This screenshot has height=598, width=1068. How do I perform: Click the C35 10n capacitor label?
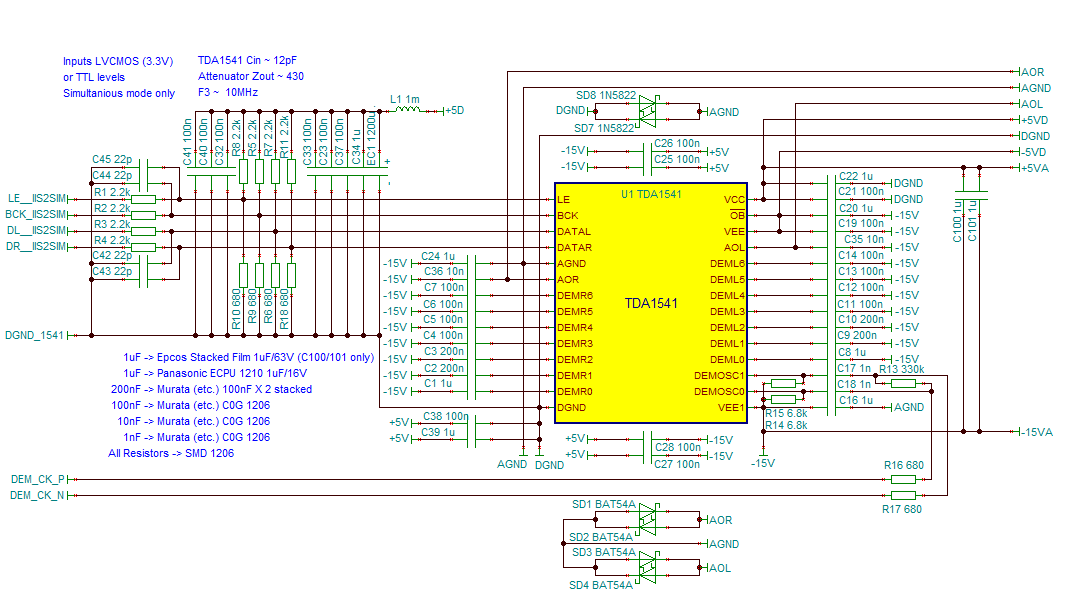pos(864,239)
